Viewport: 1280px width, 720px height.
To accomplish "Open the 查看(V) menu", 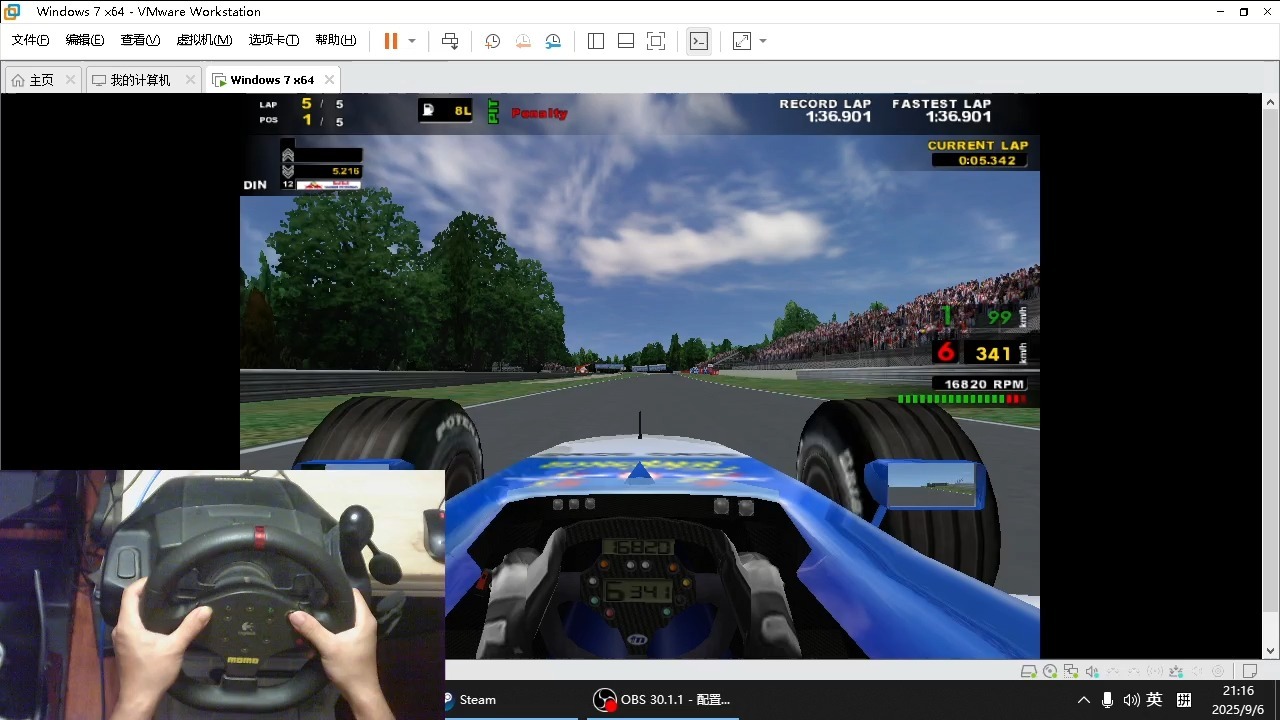I will 140,40.
